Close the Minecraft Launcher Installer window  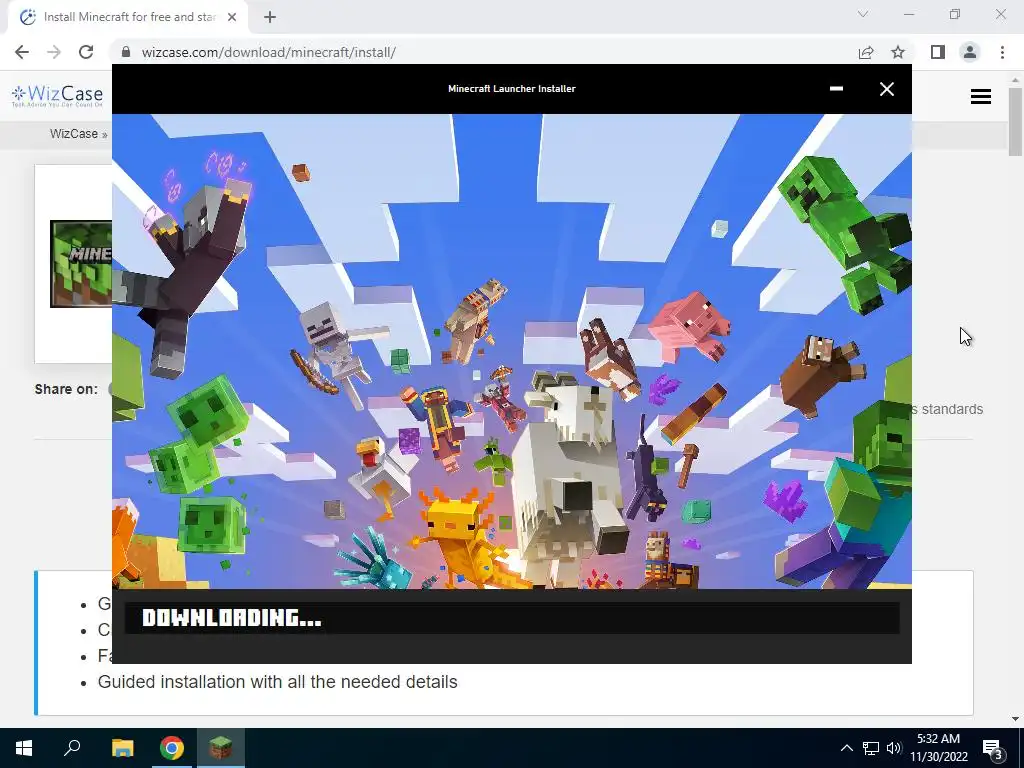point(886,89)
